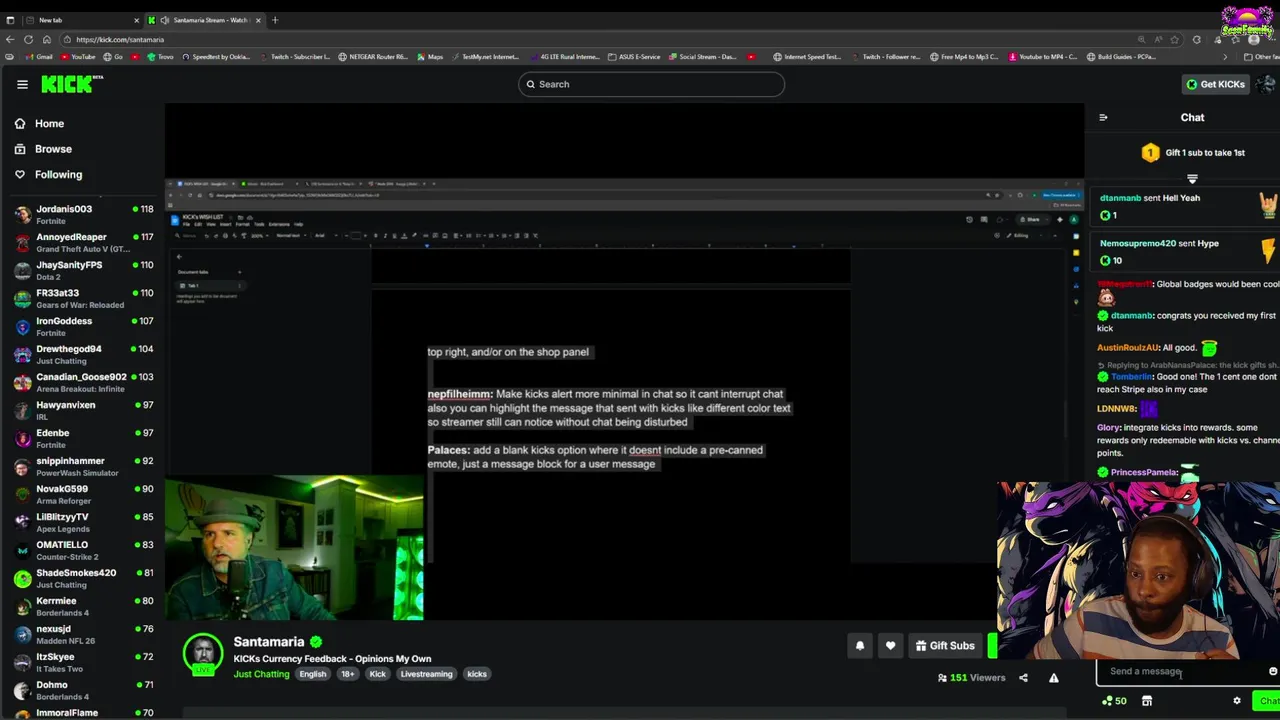Open the Maps bookmark

430,57
